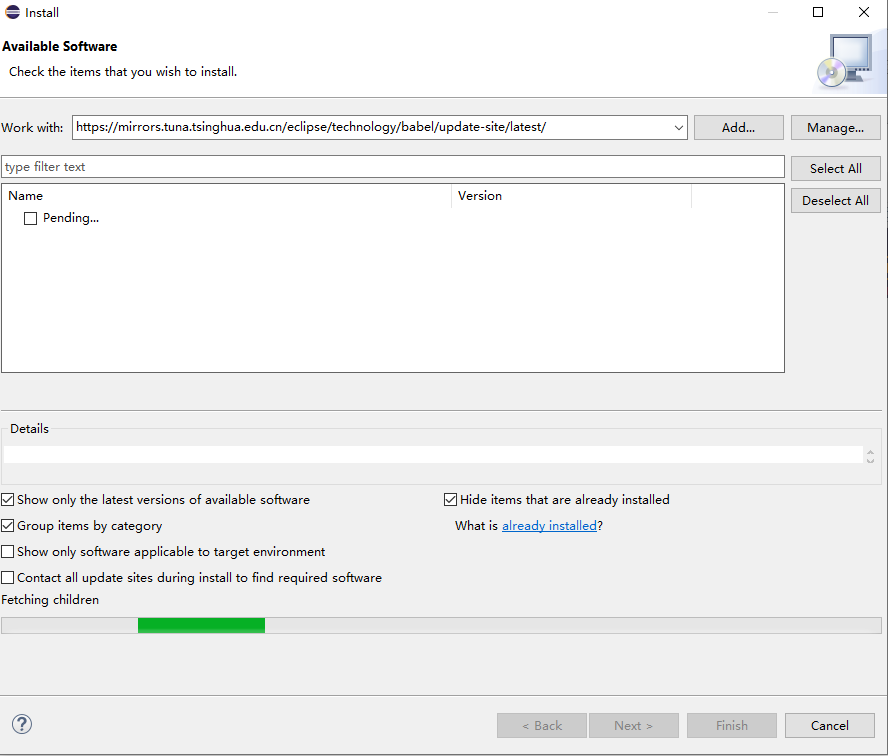This screenshot has height=756, width=888.
Task: Maximize the Install dialog window
Action: pyautogui.click(x=818, y=13)
